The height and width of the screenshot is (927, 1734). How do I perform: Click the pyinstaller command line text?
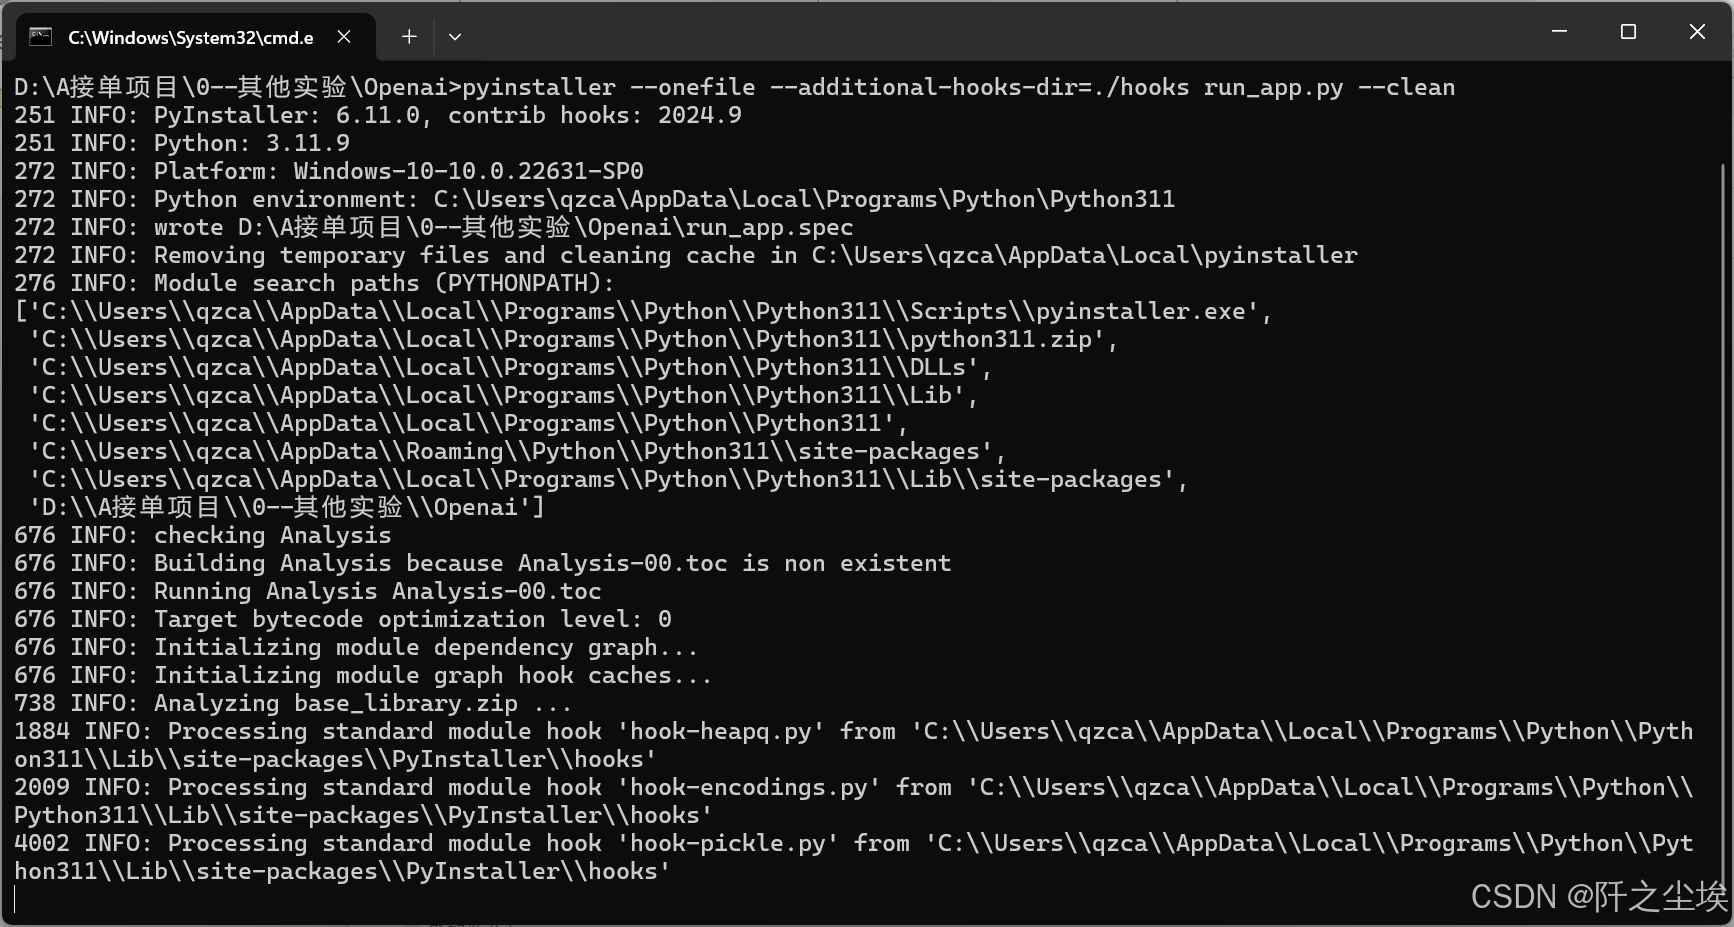(x=900, y=87)
